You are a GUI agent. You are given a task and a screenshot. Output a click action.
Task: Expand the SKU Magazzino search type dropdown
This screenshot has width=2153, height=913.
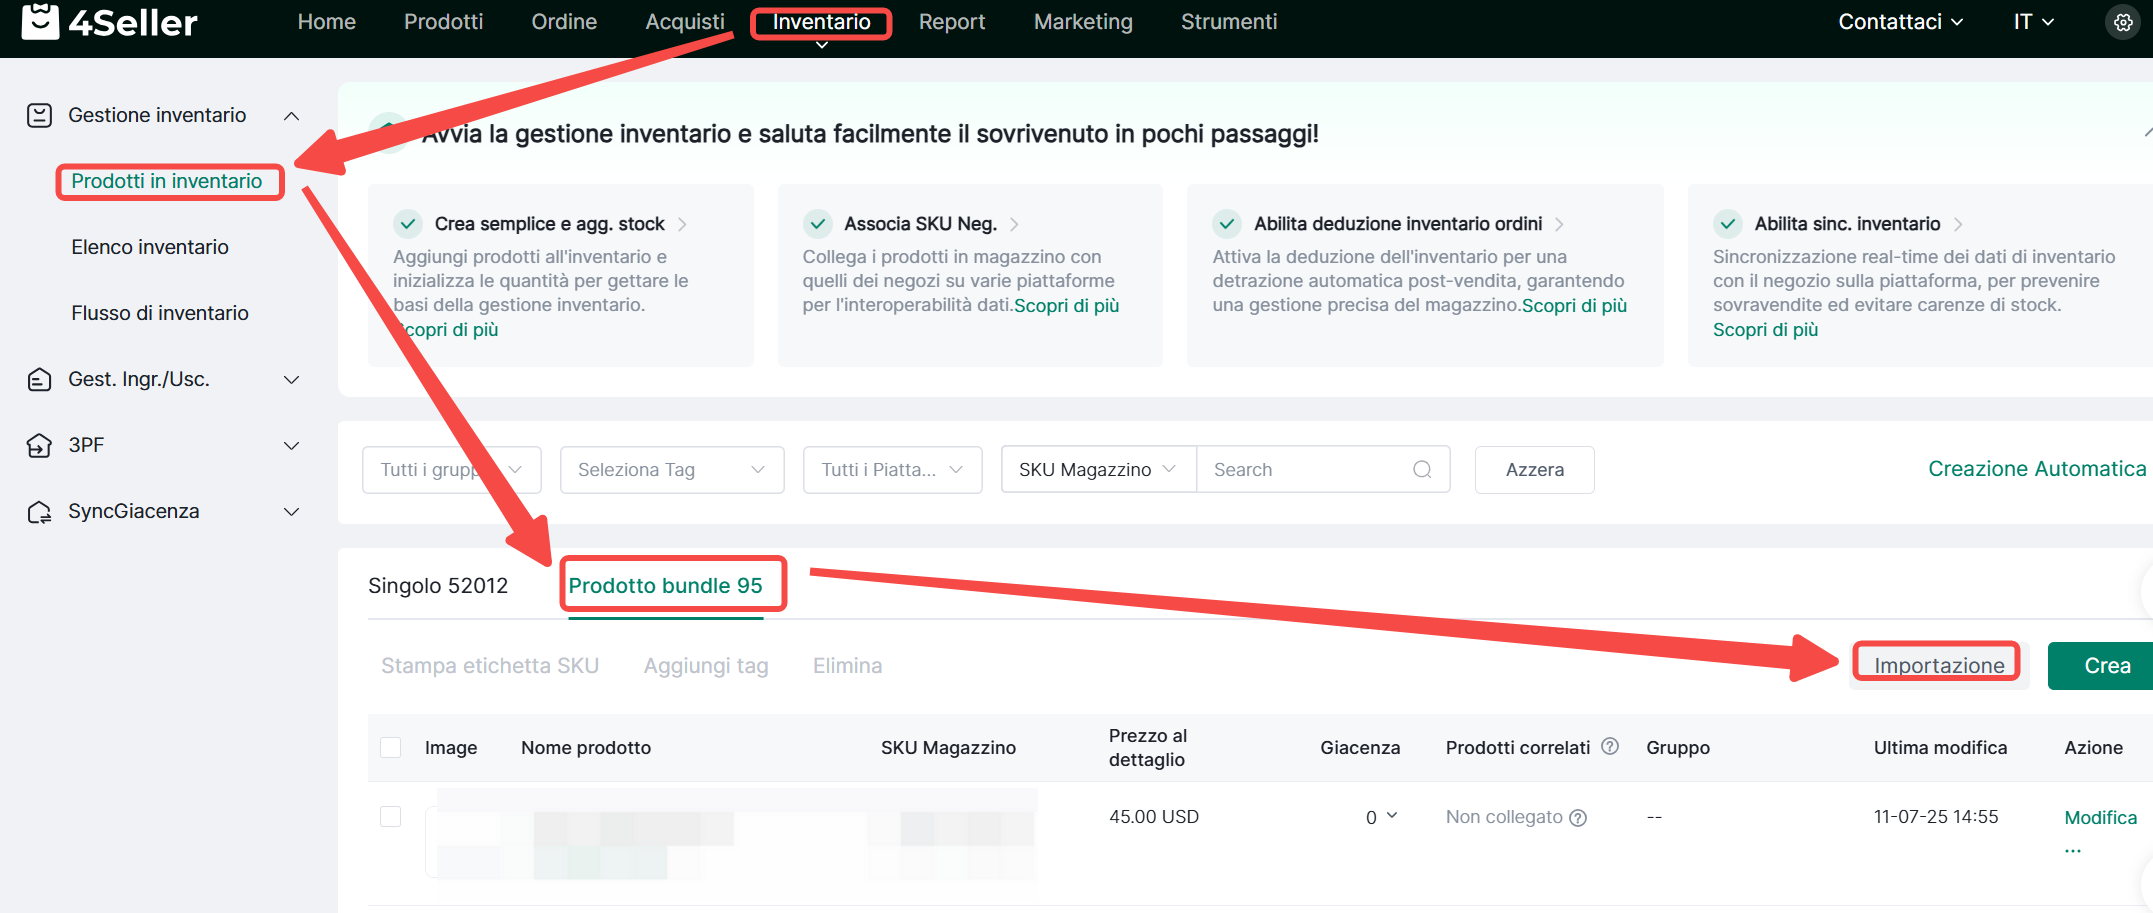pos(1097,470)
